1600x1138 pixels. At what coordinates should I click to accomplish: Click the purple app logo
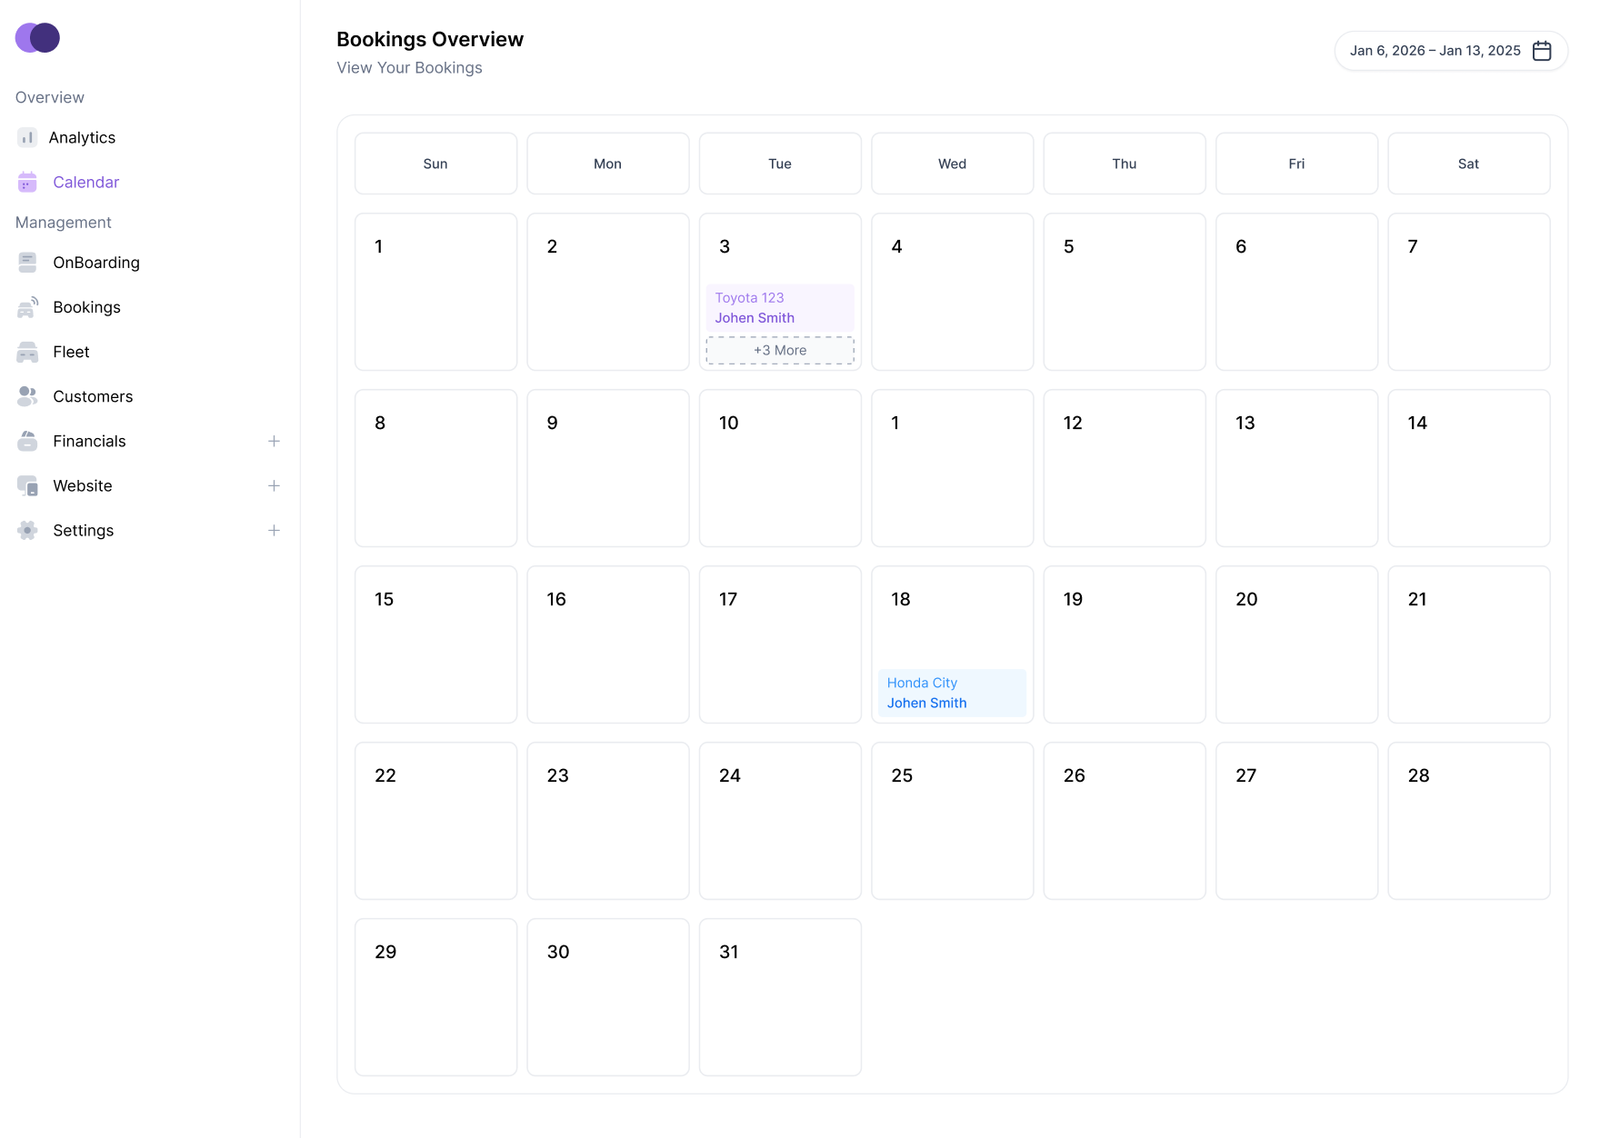click(37, 38)
